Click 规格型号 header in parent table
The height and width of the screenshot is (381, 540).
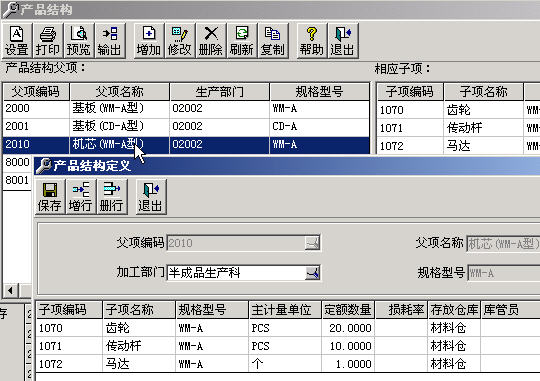tap(320, 92)
